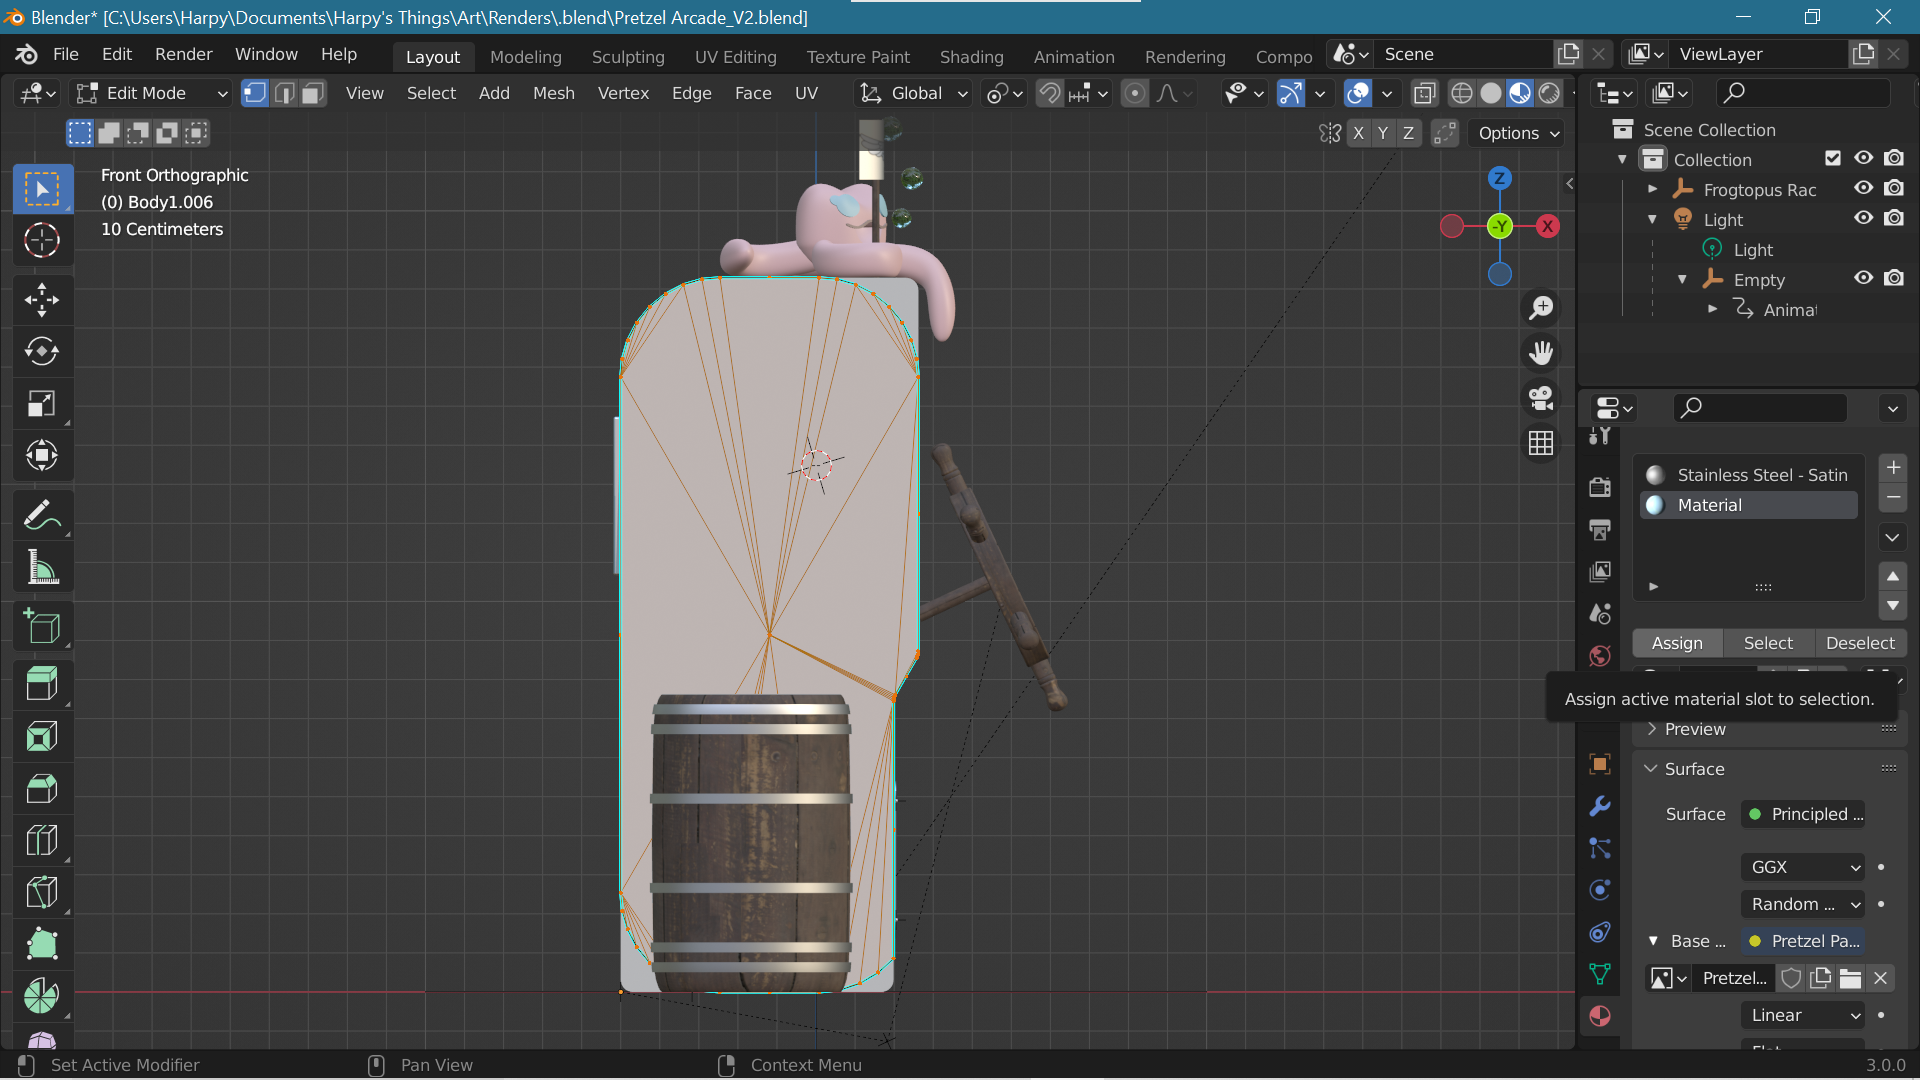
Task: Click the zoom magnifier viewport icon
Action: 1541,308
